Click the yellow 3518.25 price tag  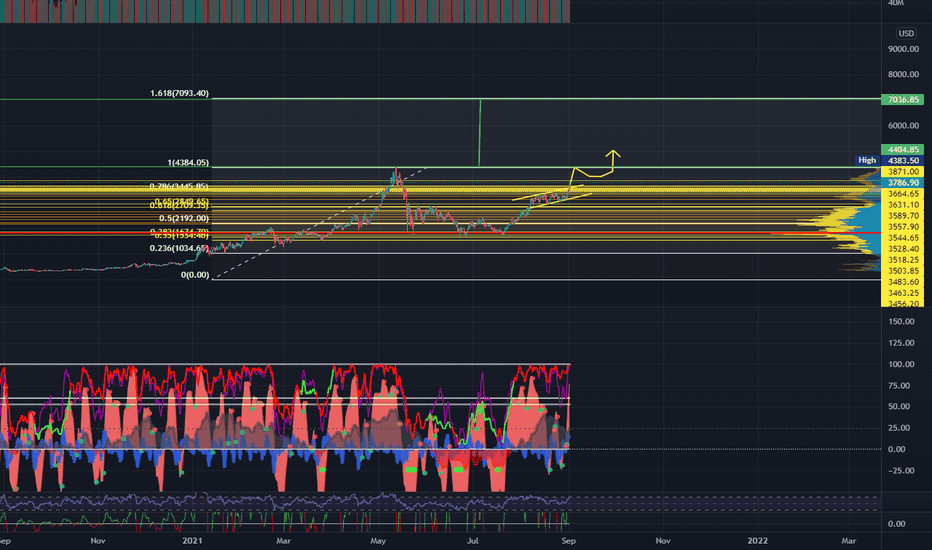click(x=902, y=260)
